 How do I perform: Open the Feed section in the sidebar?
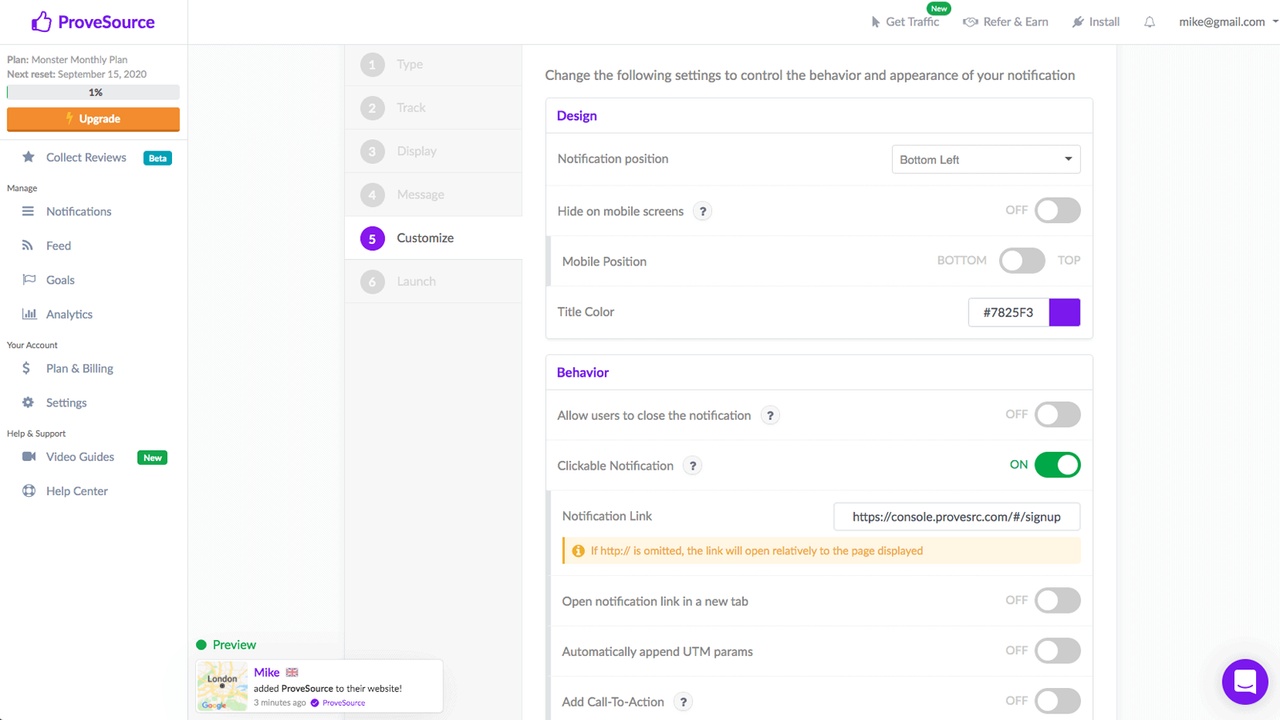[57, 245]
